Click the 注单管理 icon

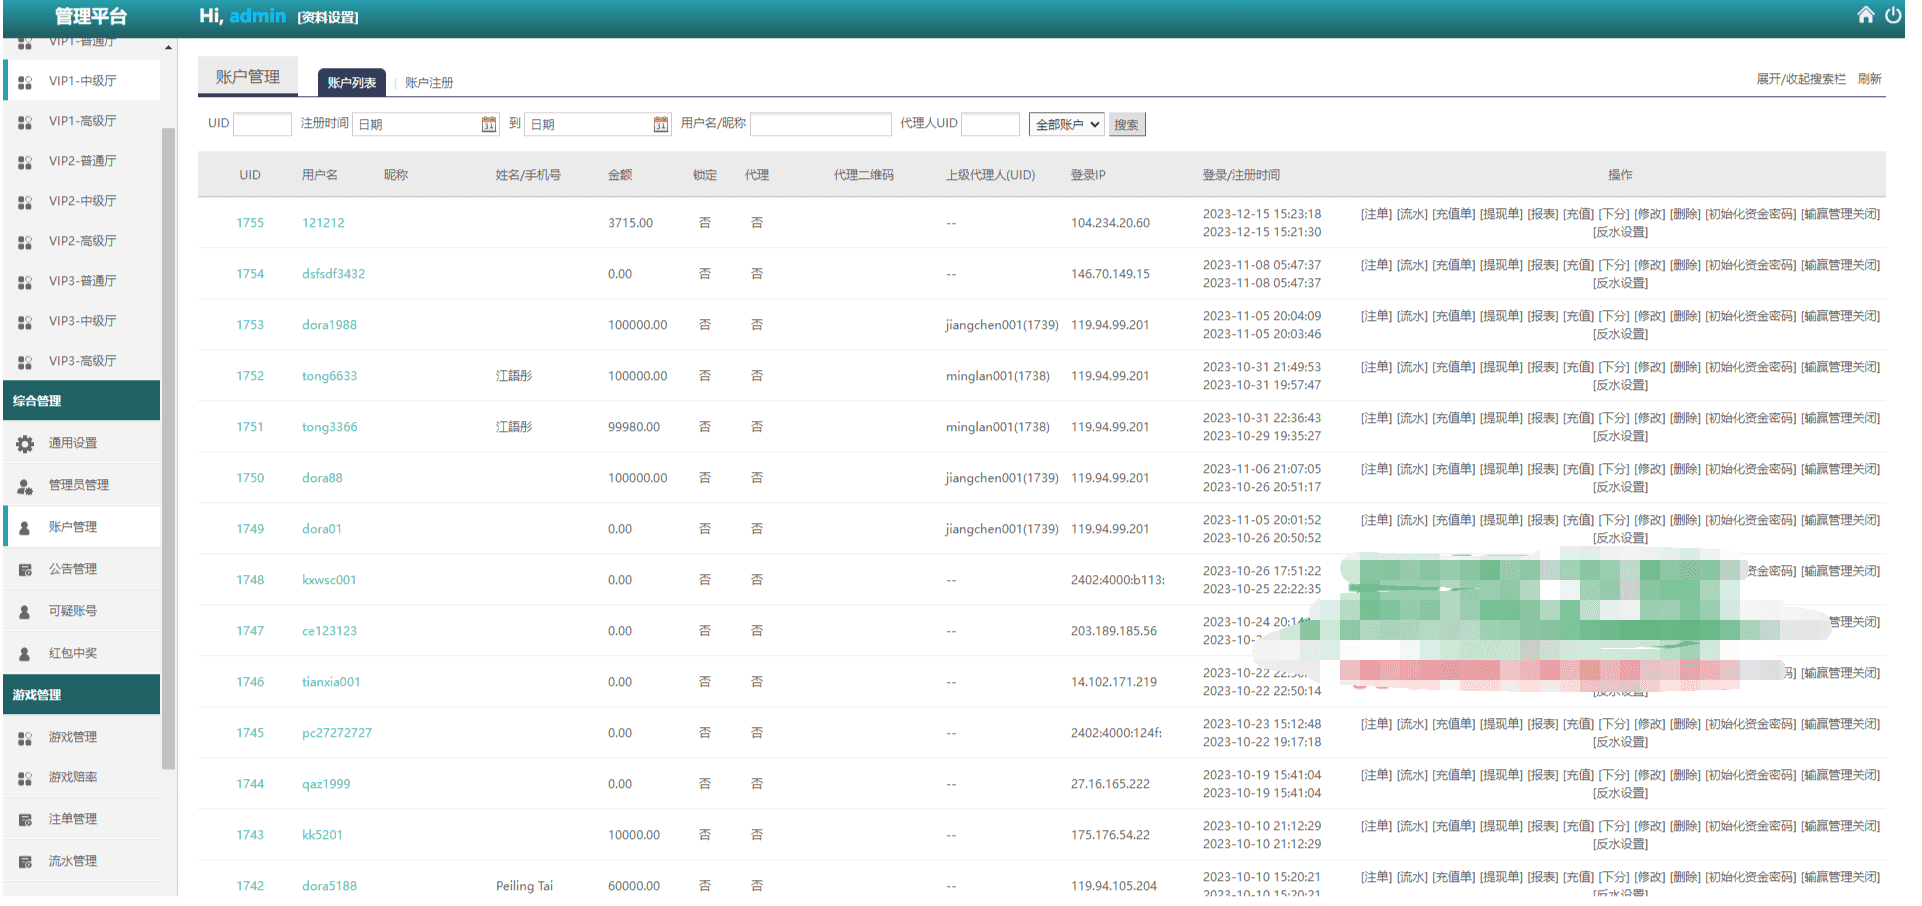pyautogui.click(x=25, y=819)
